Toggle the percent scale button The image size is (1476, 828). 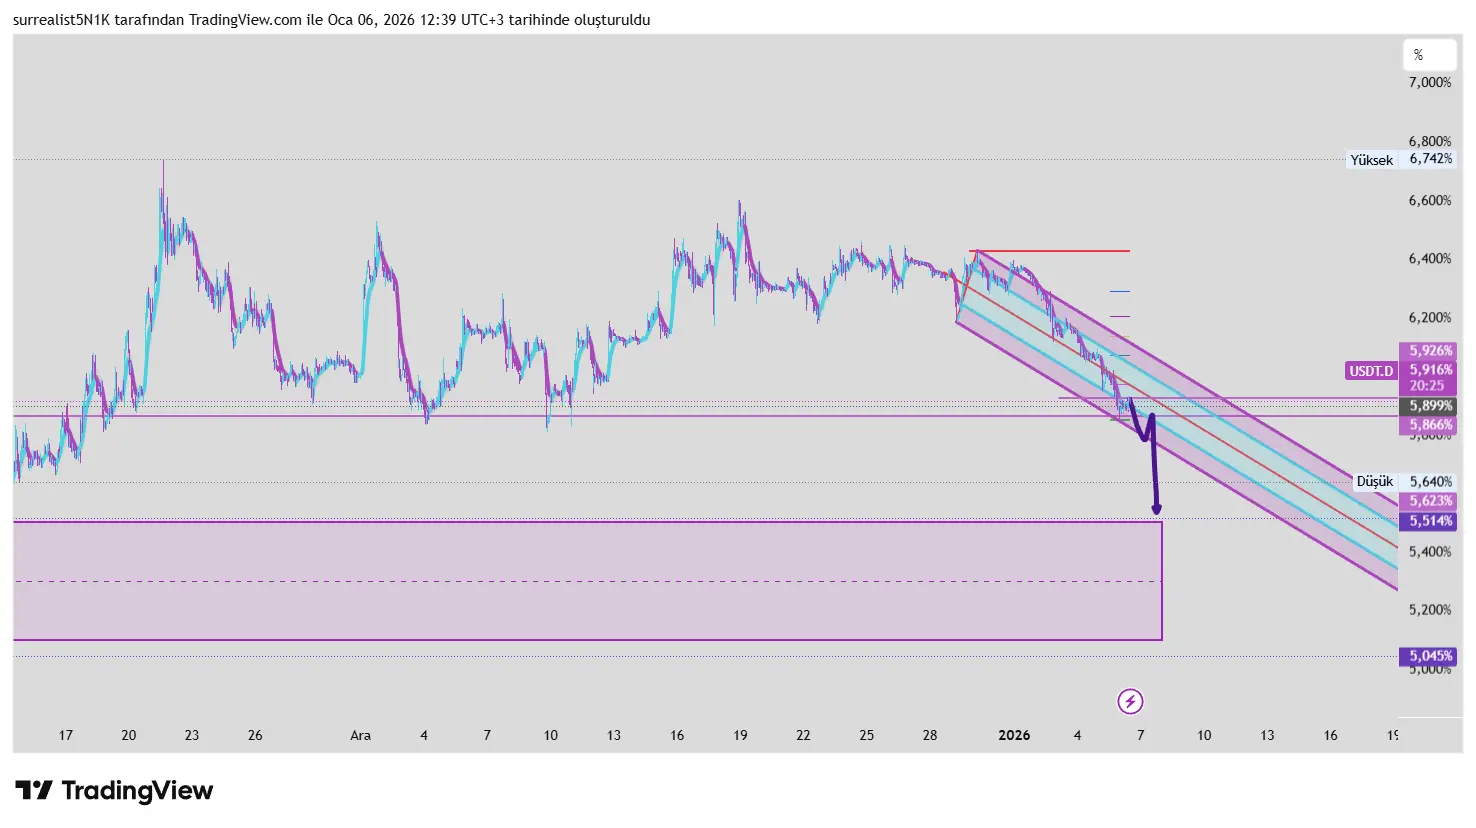pos(1429,55)
